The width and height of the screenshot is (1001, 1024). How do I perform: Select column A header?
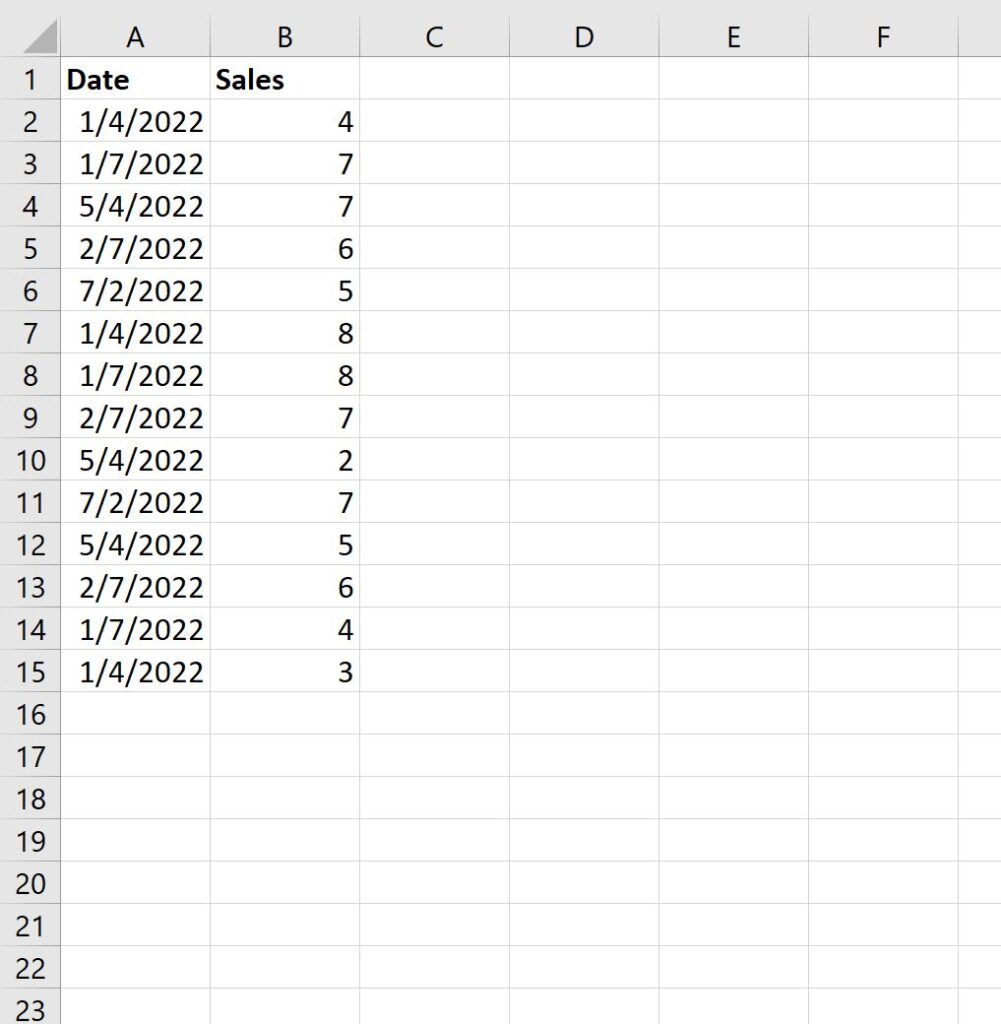pyautogui.click(x=135, y=38)
